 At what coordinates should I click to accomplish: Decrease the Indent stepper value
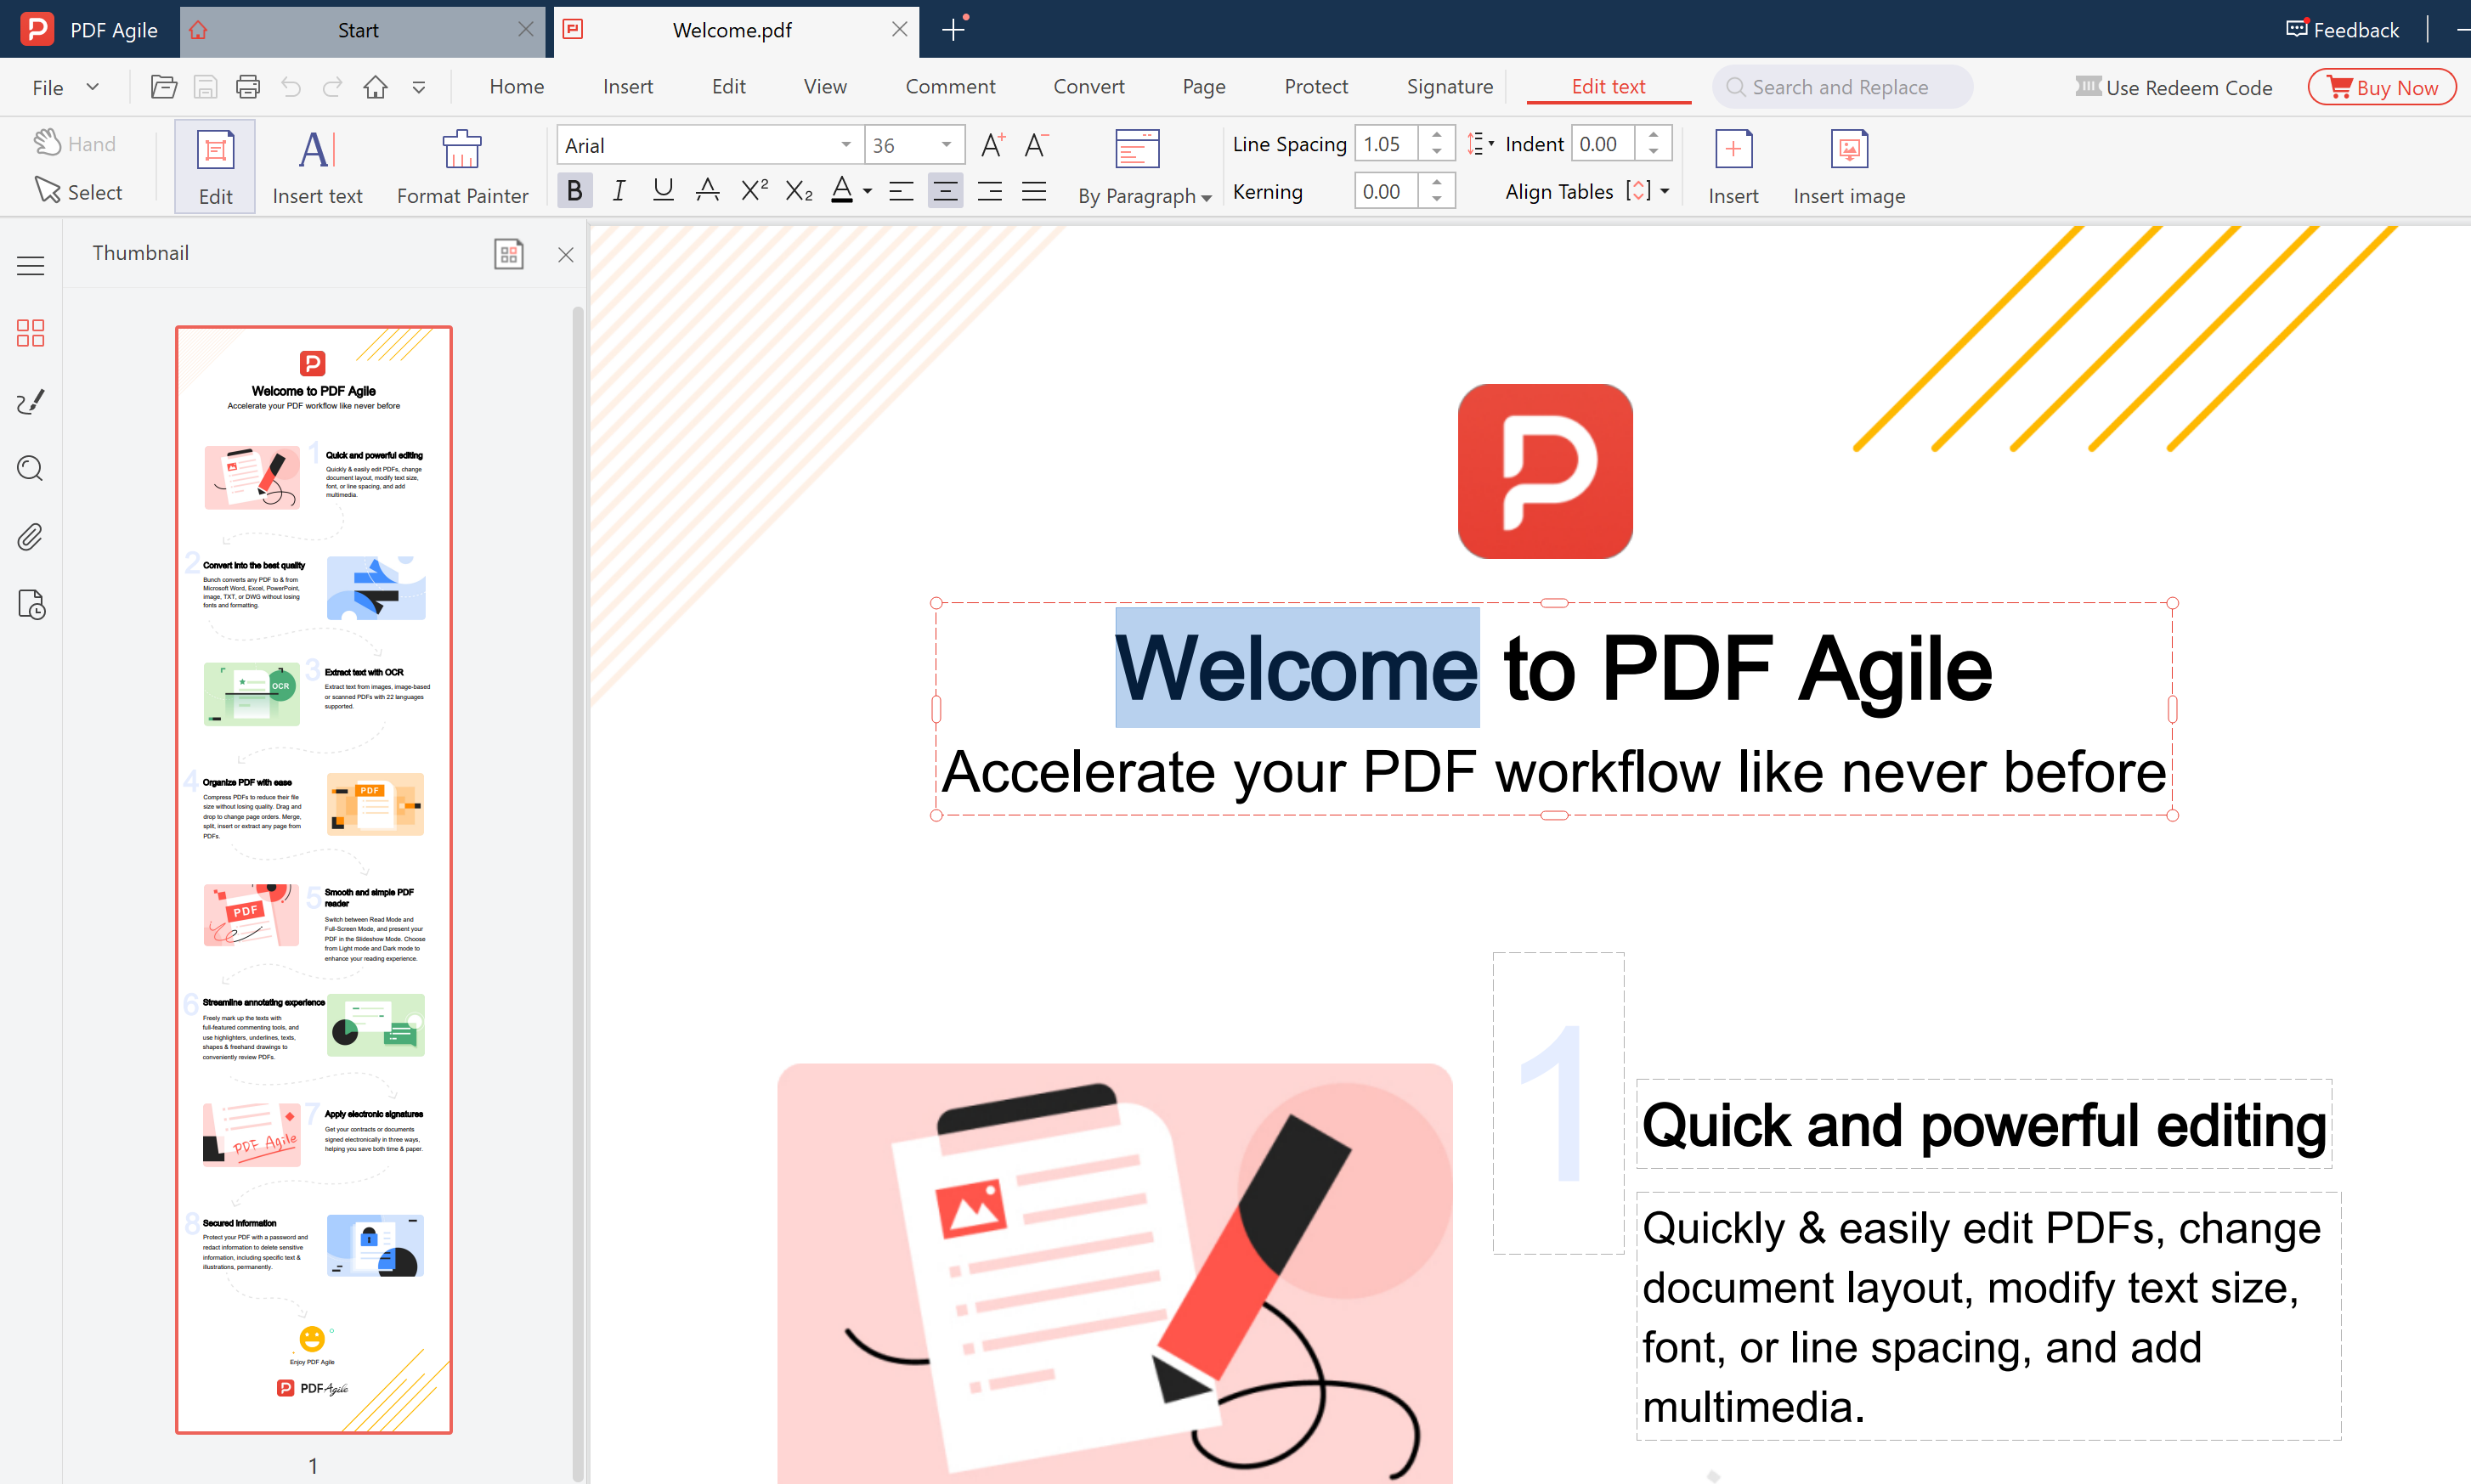click(x=1653, y=153)
